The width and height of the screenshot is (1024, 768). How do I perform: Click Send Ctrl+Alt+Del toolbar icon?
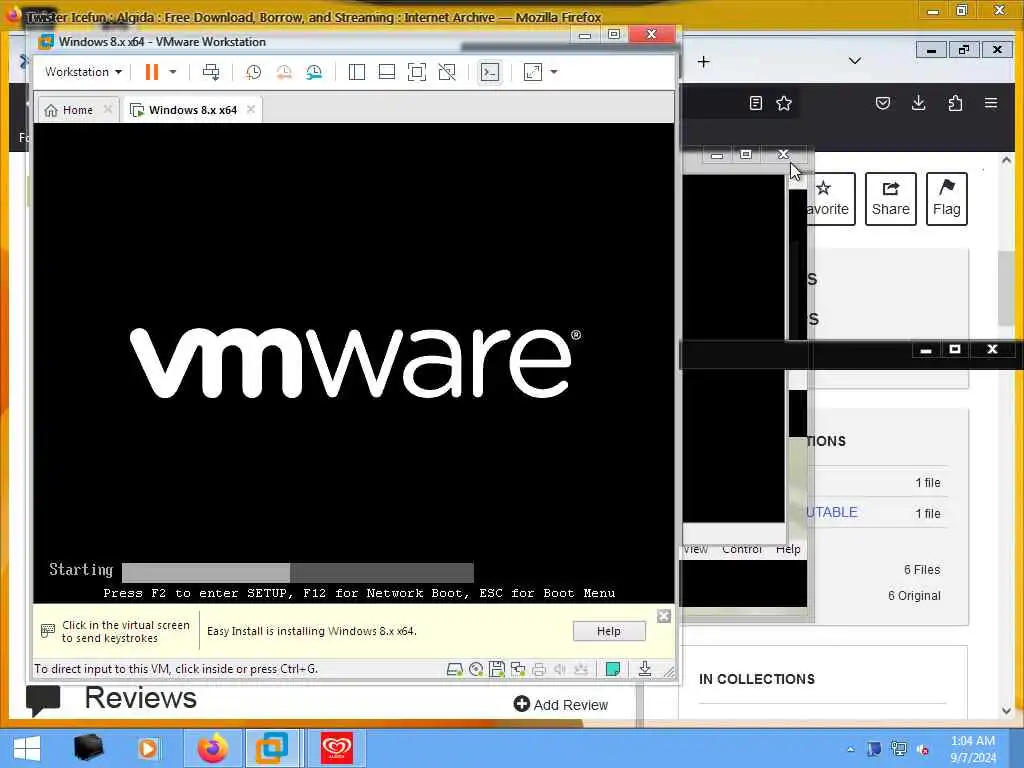click(x=211, y=72)
